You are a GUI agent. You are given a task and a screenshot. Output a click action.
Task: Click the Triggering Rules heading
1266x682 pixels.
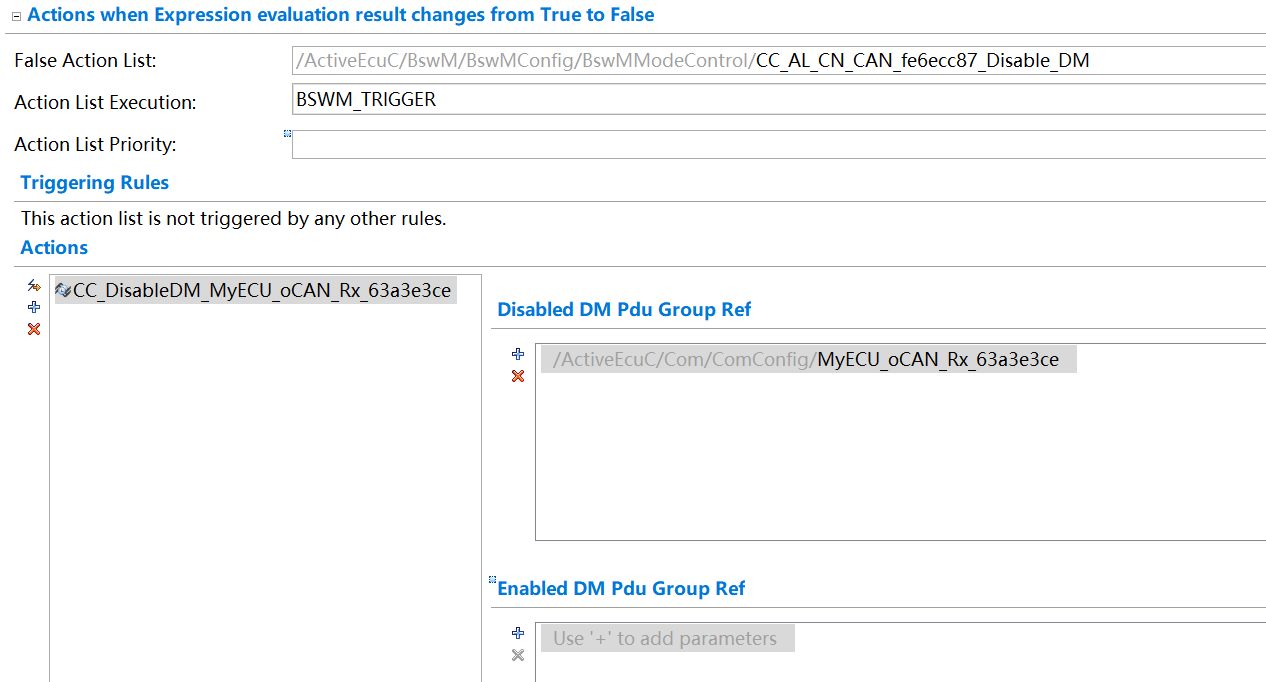coord(95,183)
